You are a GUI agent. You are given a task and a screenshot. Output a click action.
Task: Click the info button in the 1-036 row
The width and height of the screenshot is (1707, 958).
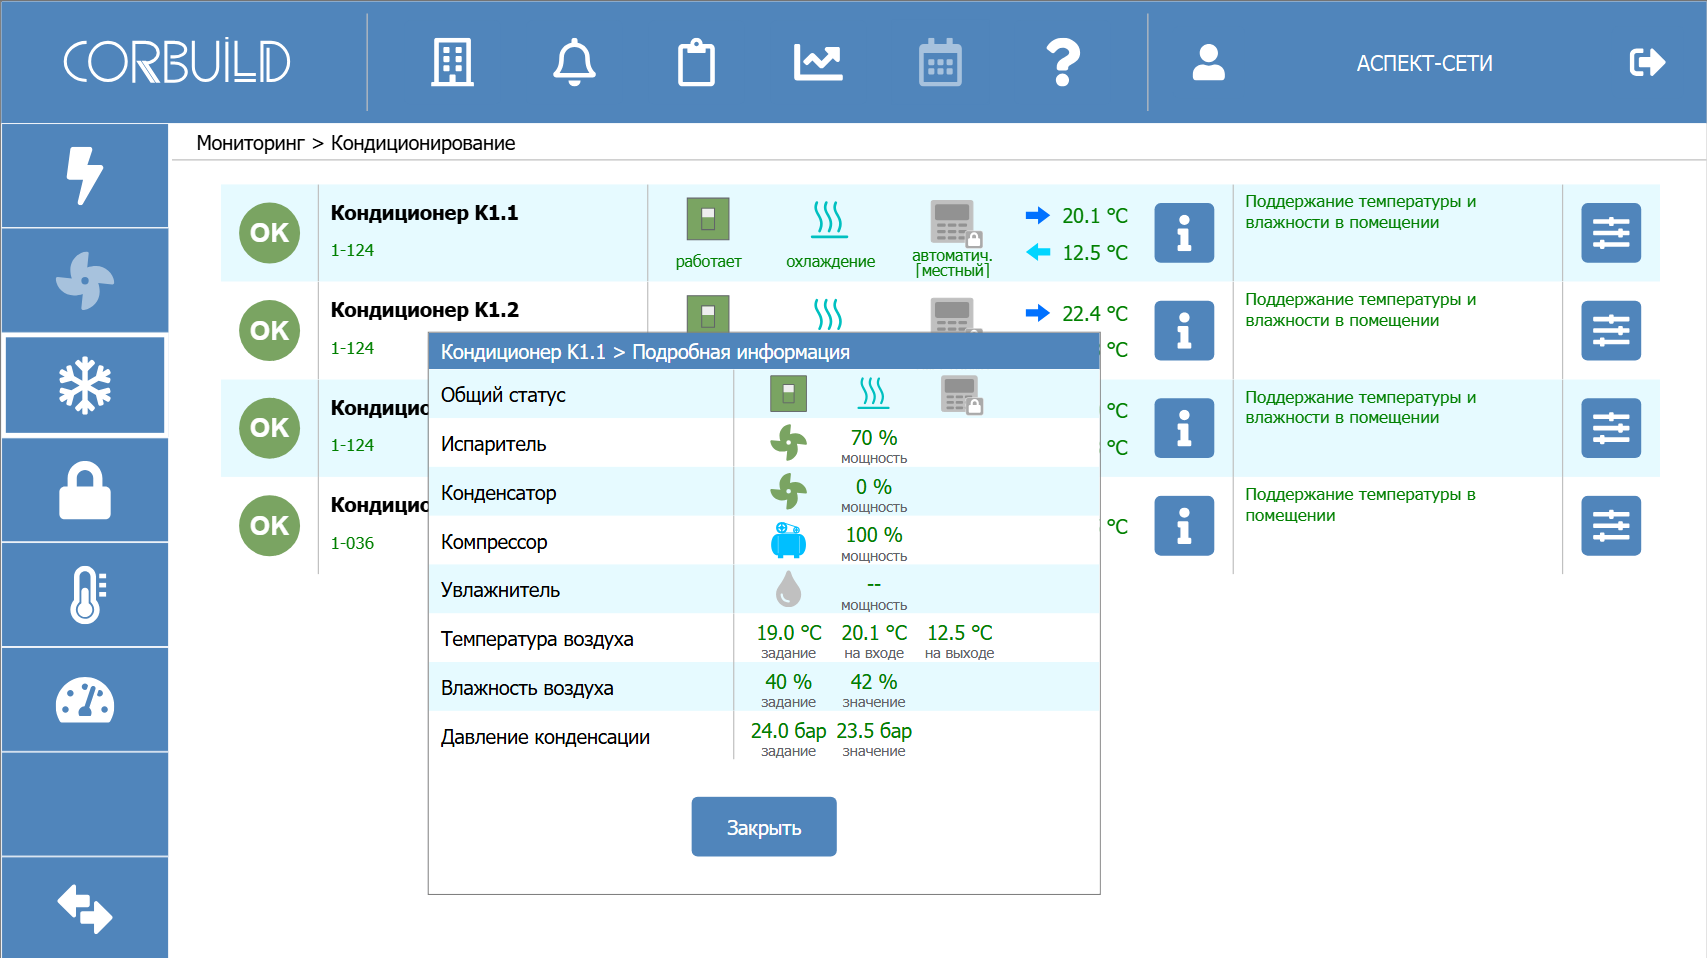pos(1184,526)
